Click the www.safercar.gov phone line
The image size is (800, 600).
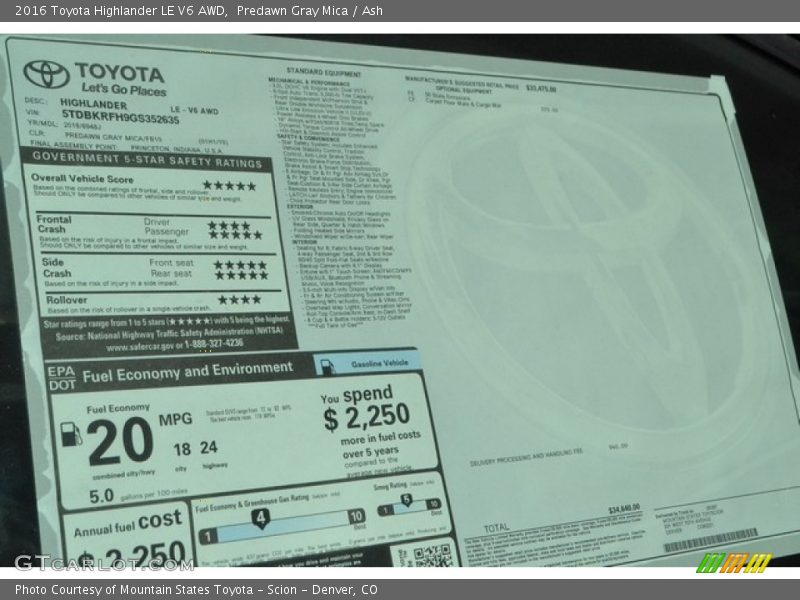(x=175, y=345)
